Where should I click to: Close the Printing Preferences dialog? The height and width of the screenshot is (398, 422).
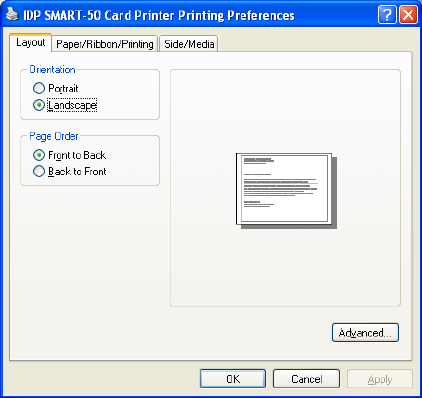pos(408,15)
